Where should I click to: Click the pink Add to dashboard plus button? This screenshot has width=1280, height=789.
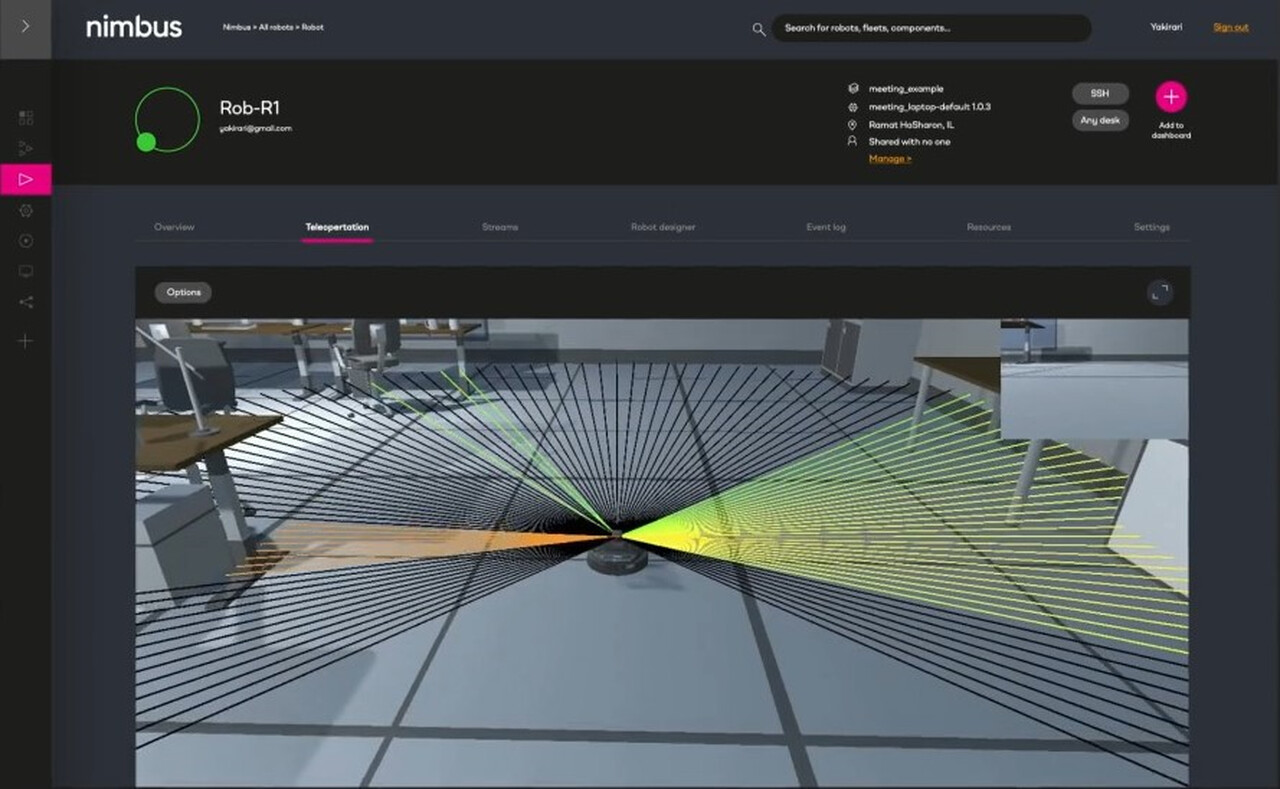point(1171,97)
